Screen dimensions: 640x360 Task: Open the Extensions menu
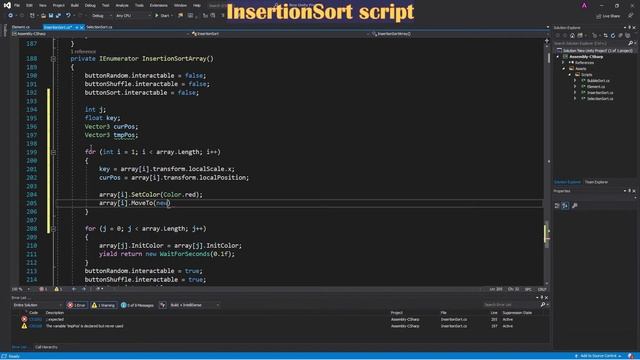[x=159, y=5]
